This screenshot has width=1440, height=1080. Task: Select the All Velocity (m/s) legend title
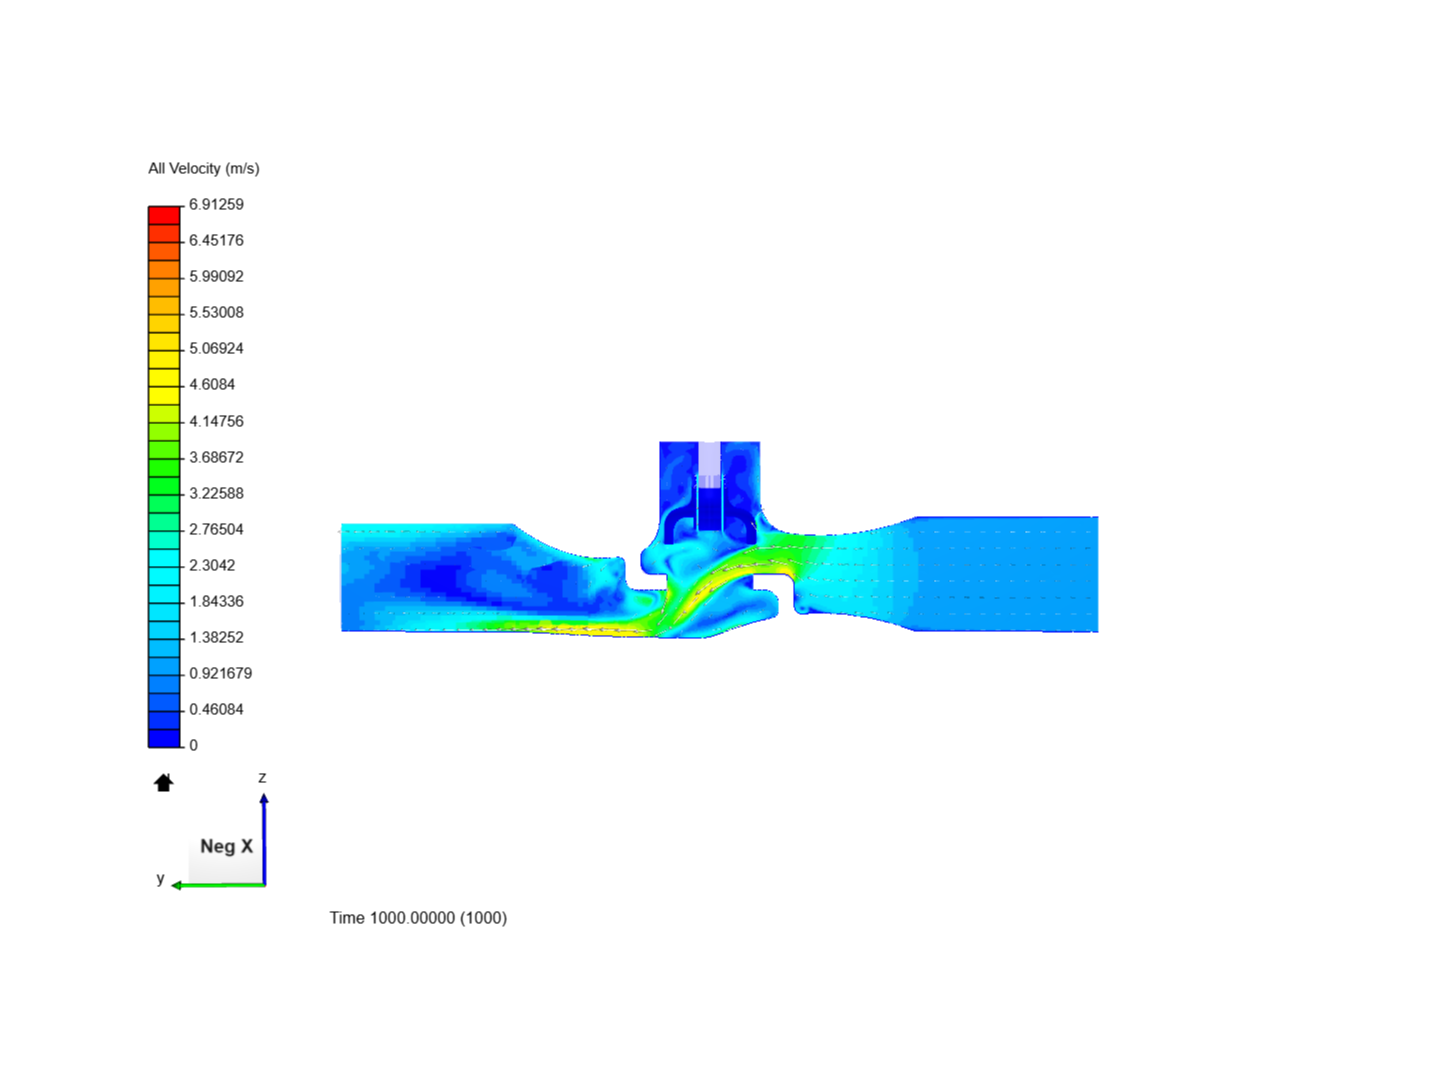tap(204, 168)
